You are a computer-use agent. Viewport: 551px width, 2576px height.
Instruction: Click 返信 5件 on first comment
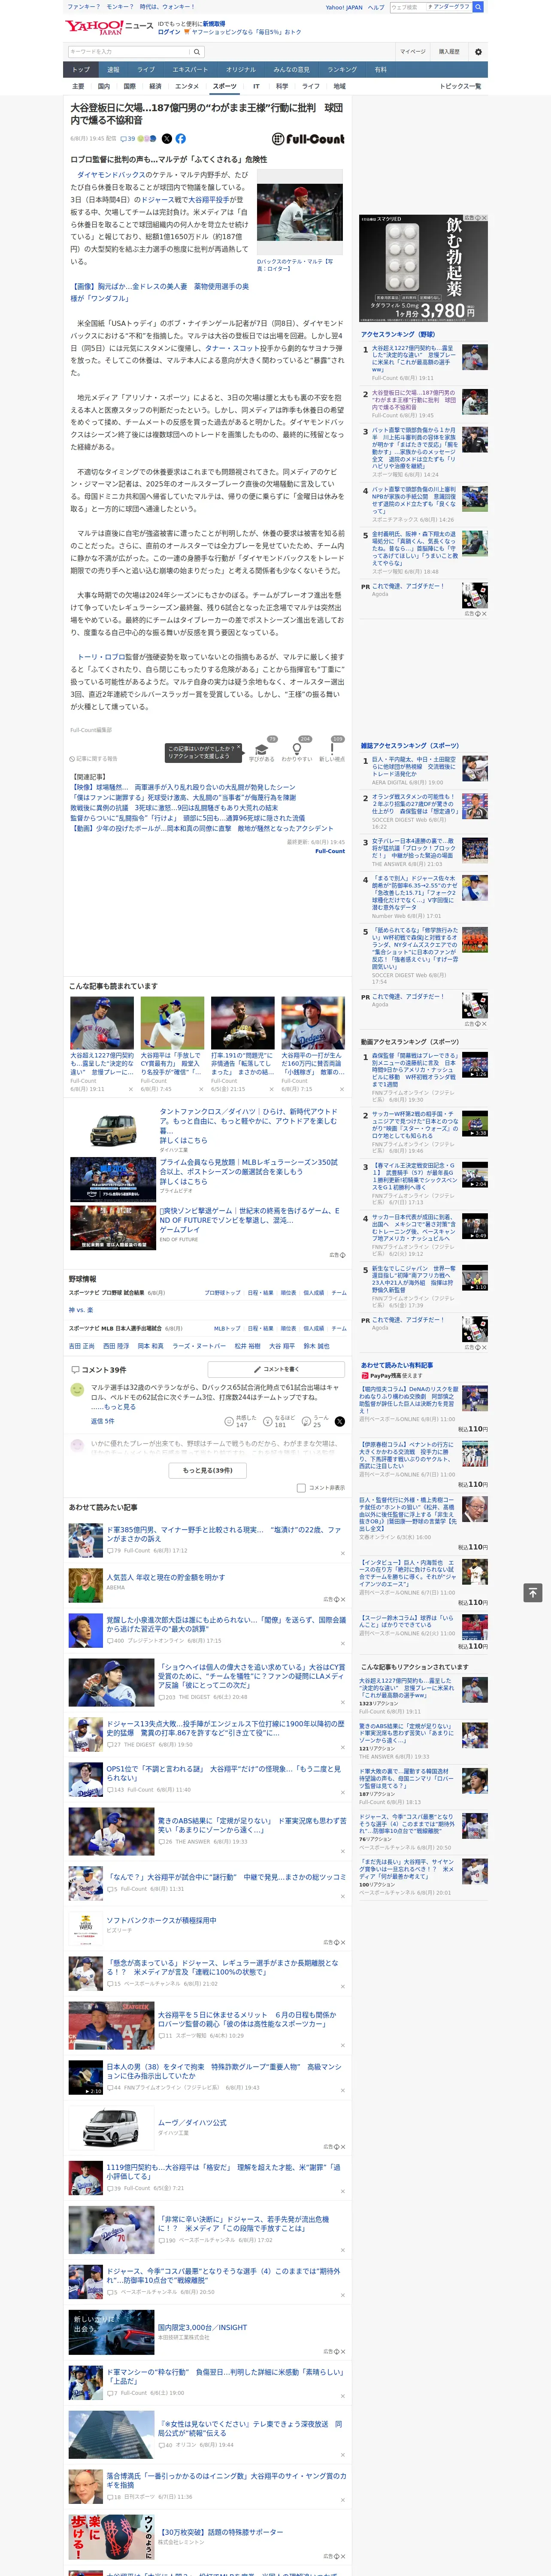pos(103,1421)
